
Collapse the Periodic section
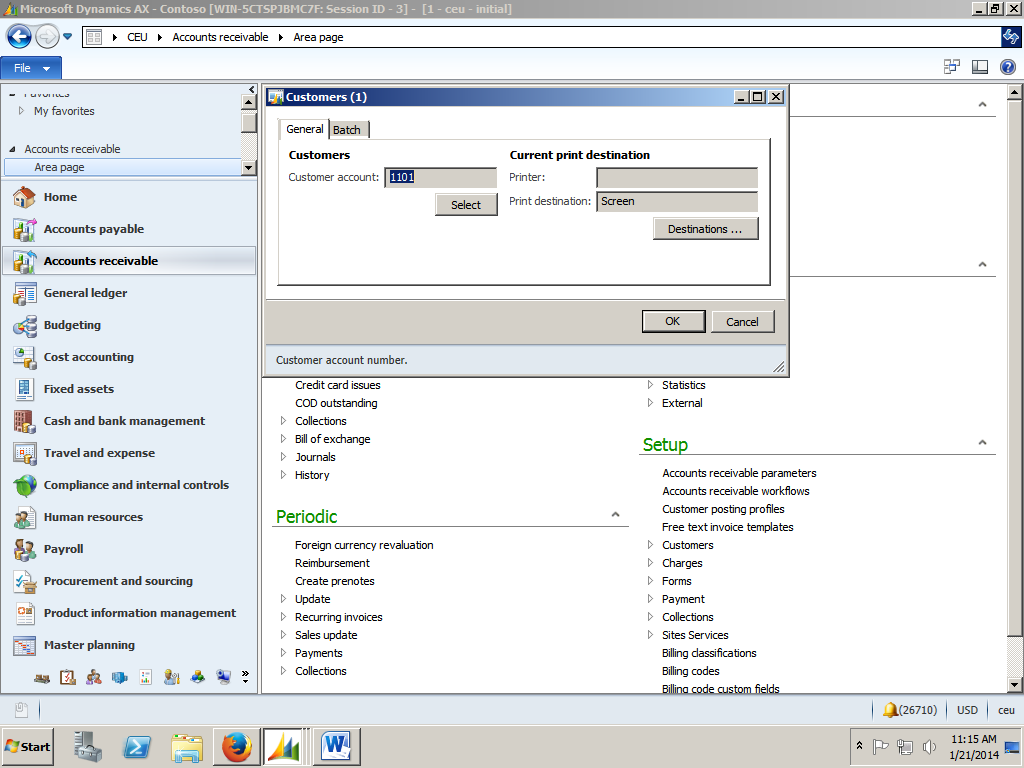pos(616,514)
